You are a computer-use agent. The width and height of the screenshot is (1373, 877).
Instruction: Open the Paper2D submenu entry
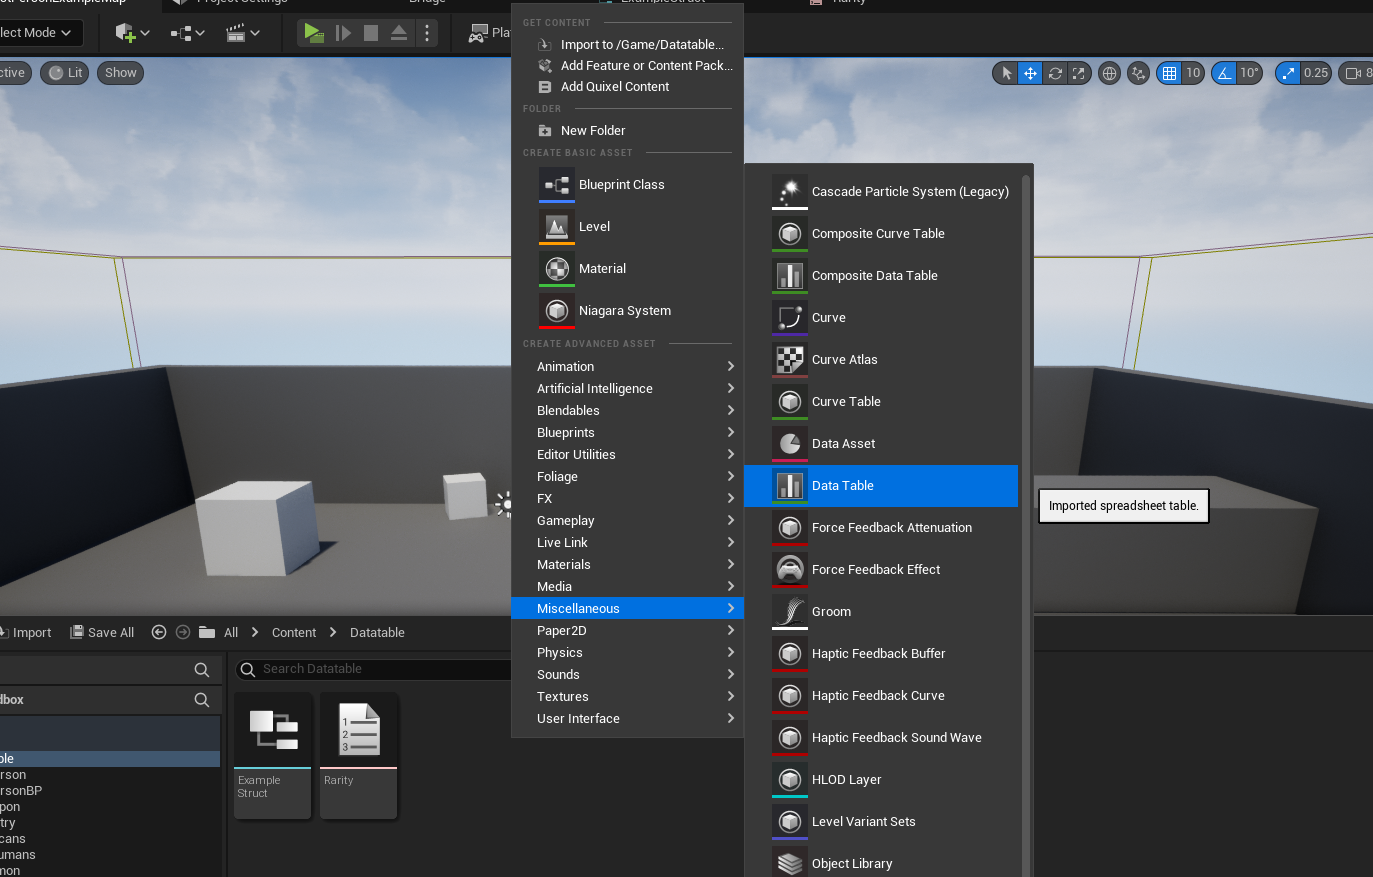[560, 630]
